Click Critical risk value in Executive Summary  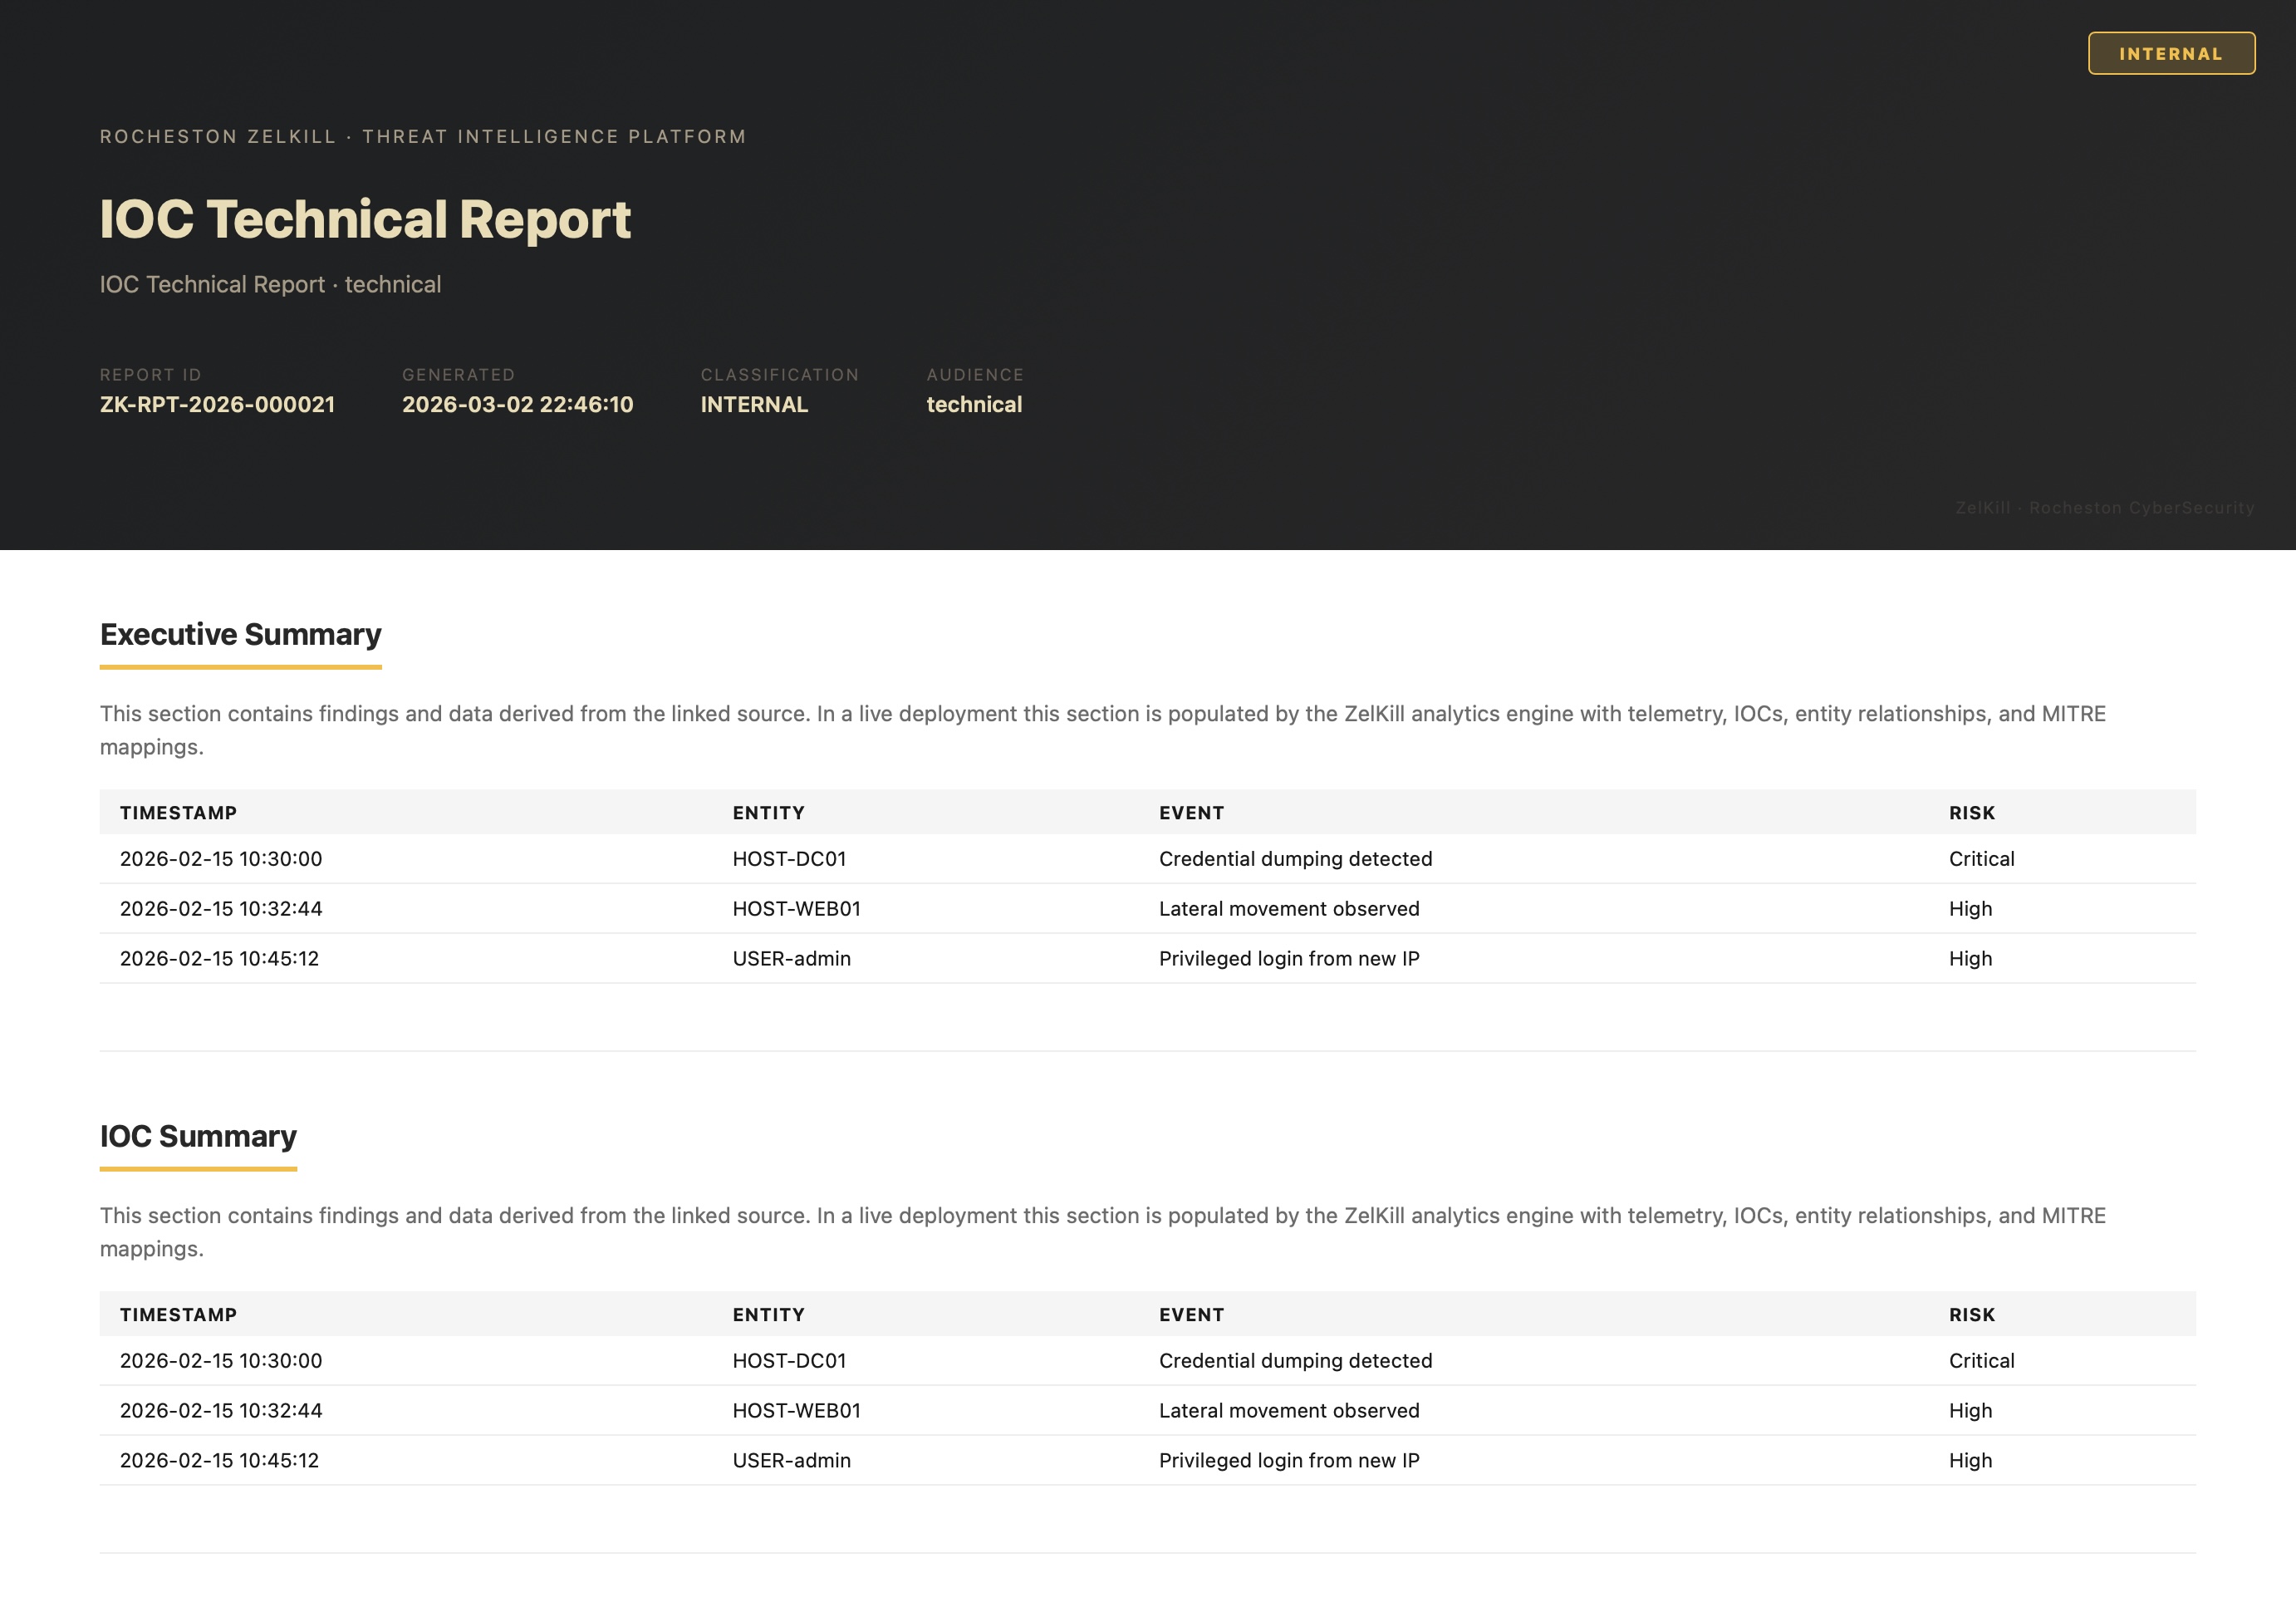click(x=1981, y=859)
